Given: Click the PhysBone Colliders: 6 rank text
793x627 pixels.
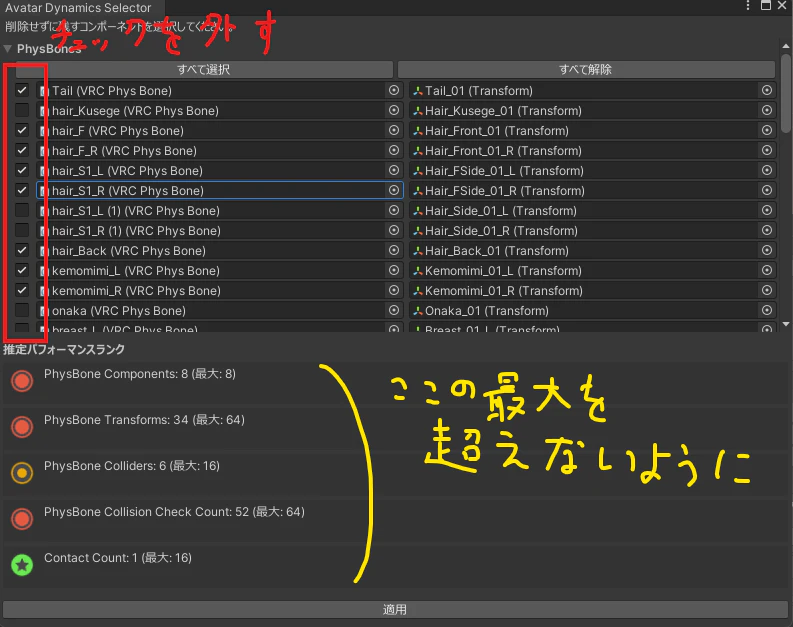Looking at the screenshot, I should point(131,466).
